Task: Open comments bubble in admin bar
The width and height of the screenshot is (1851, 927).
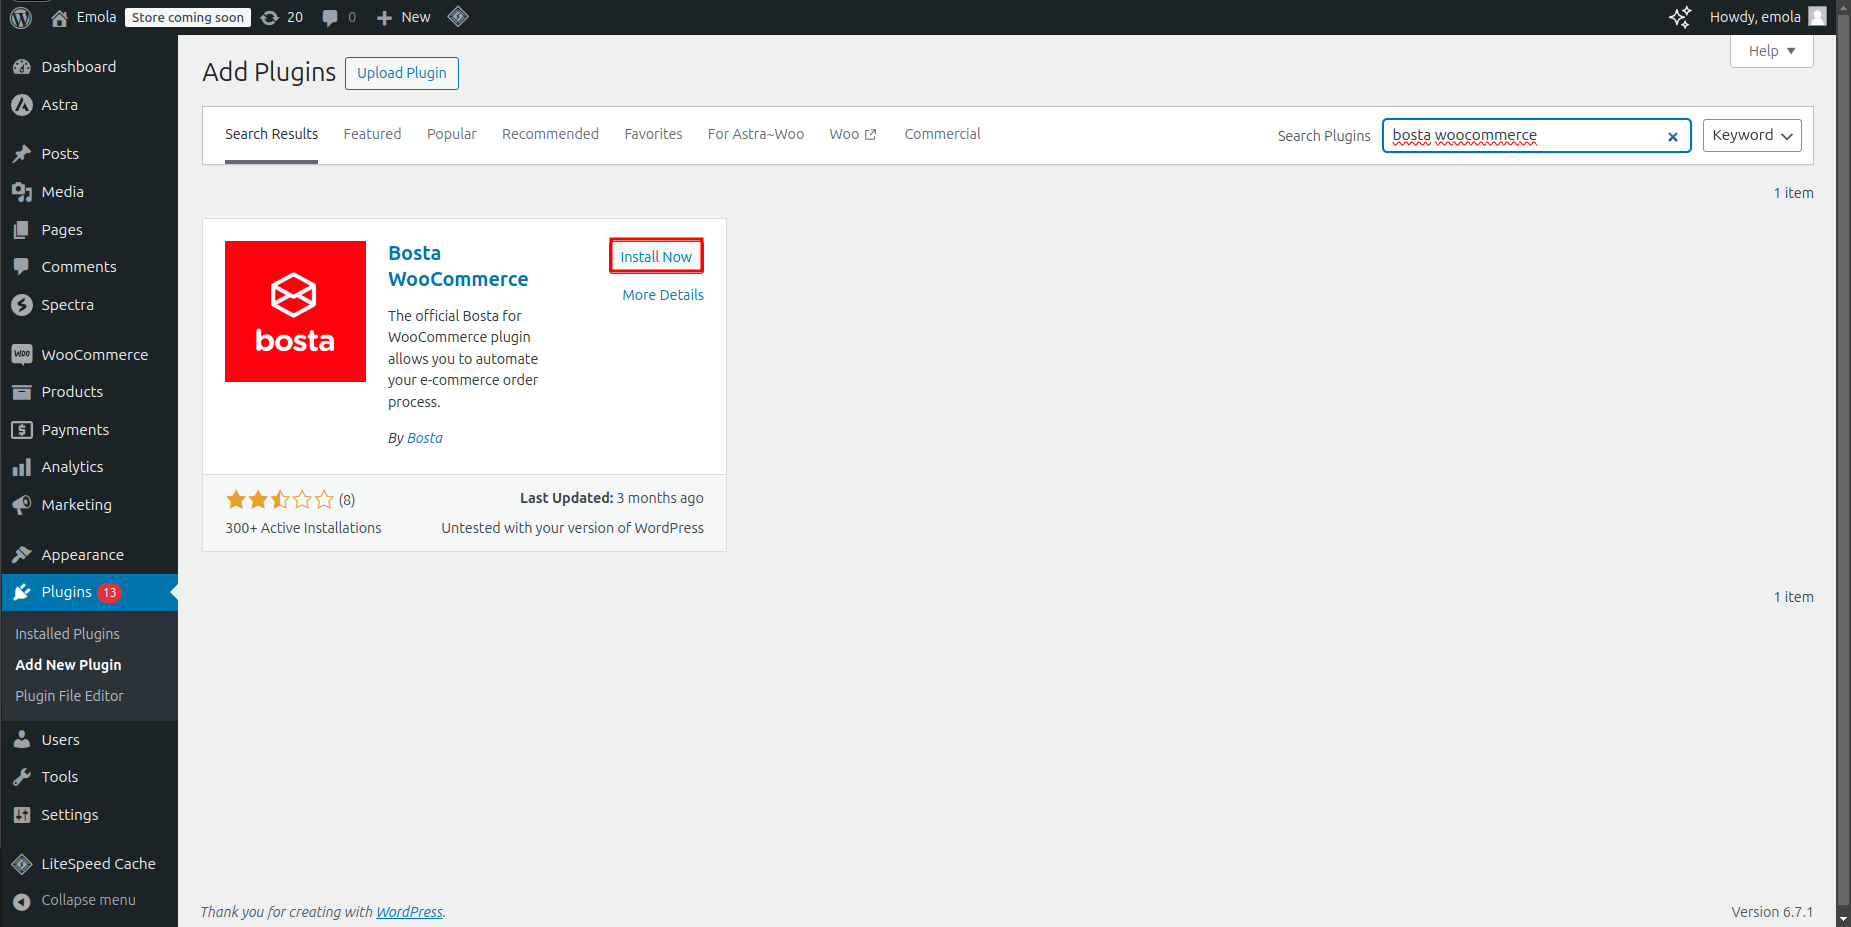Action: pos(330,17)
